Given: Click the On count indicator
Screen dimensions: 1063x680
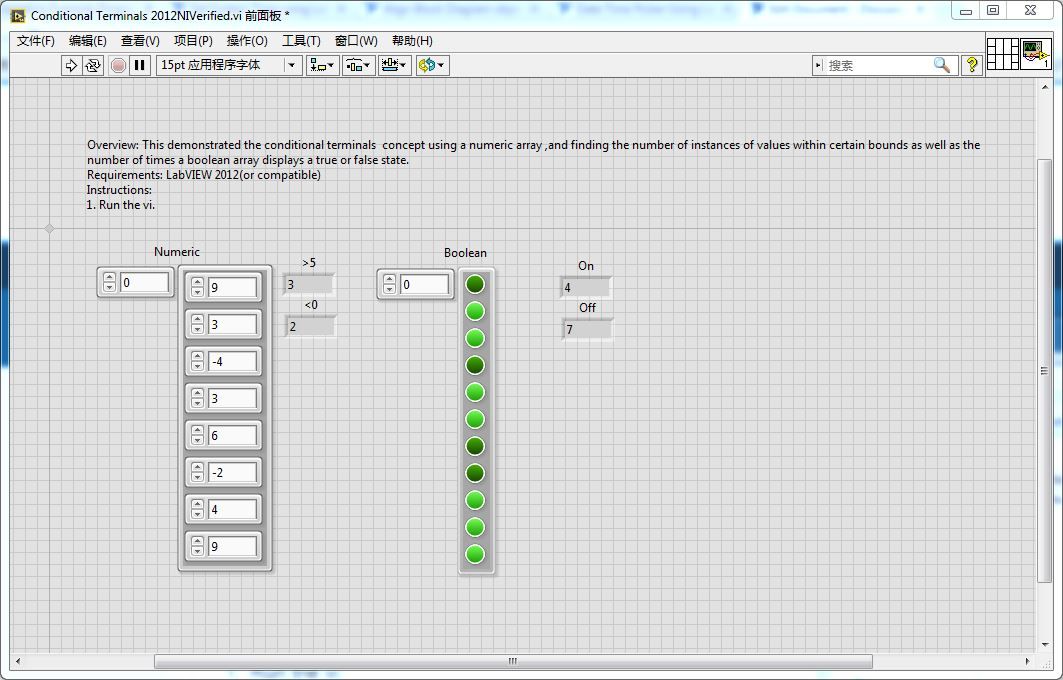Looking at the screenshot, I should click(586, 287).
